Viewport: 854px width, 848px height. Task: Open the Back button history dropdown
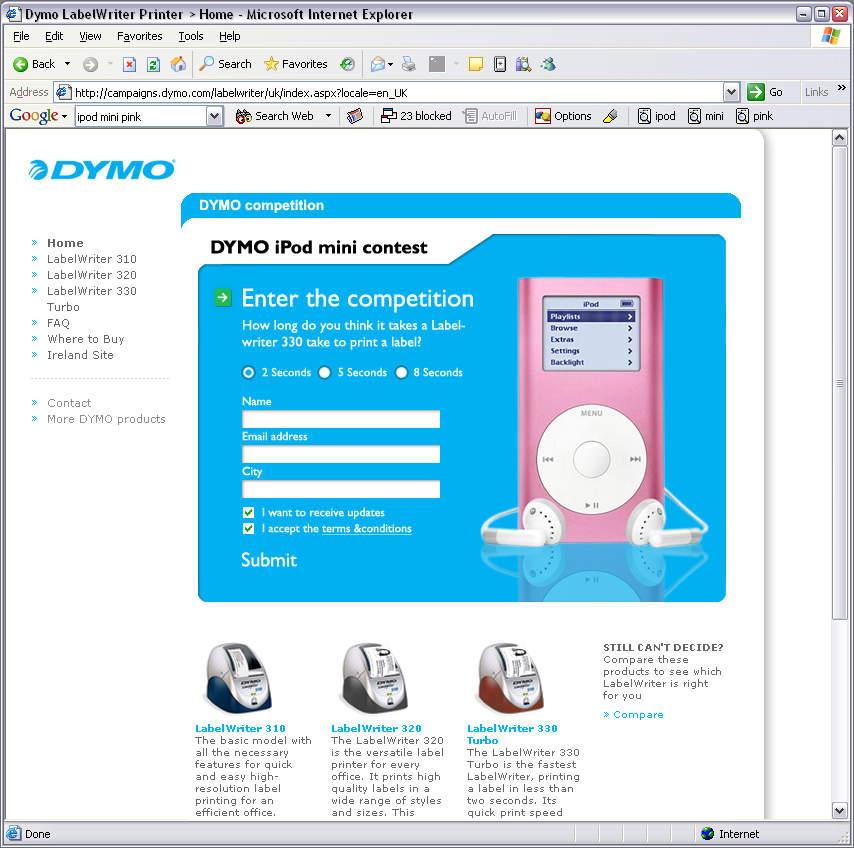(68, 64)
